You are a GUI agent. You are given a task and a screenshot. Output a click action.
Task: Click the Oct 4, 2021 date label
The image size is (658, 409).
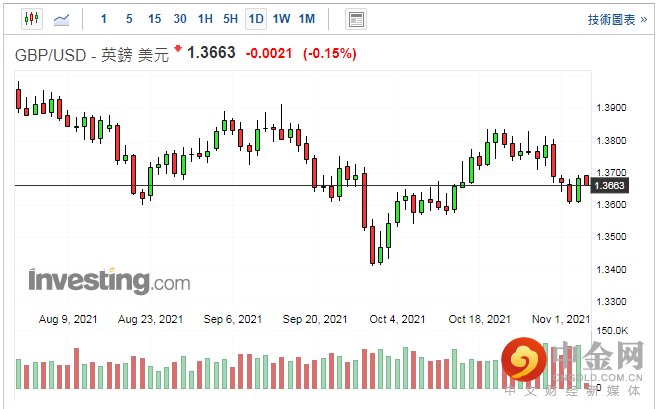click(397, 319)
